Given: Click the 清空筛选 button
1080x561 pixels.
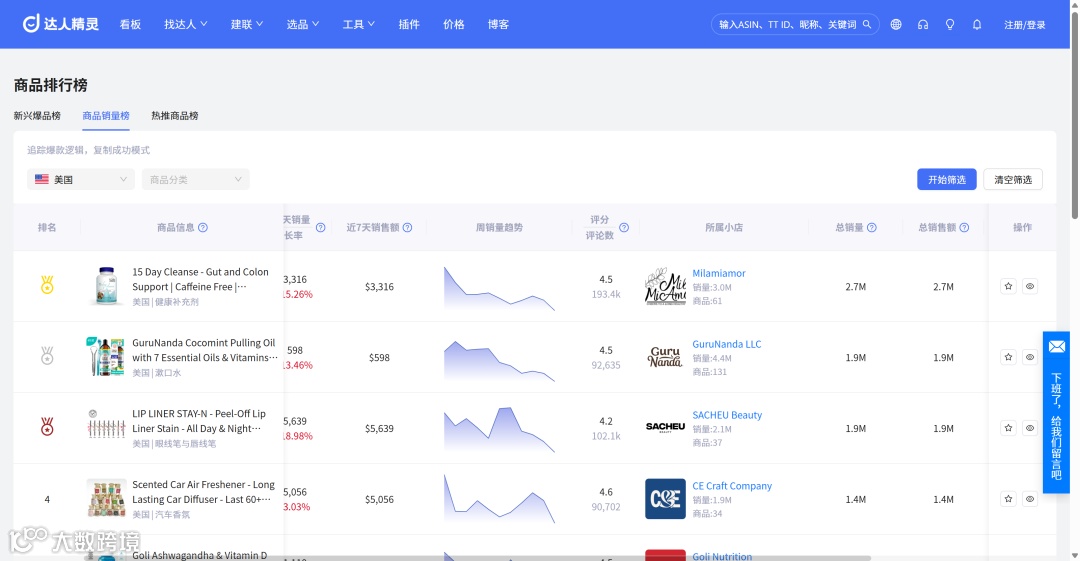Looking at the screenshot, I should click(1012, 179).
